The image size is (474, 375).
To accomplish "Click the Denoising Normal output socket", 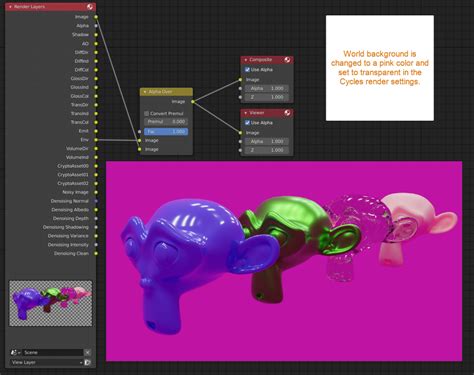I will pos(96,201).
